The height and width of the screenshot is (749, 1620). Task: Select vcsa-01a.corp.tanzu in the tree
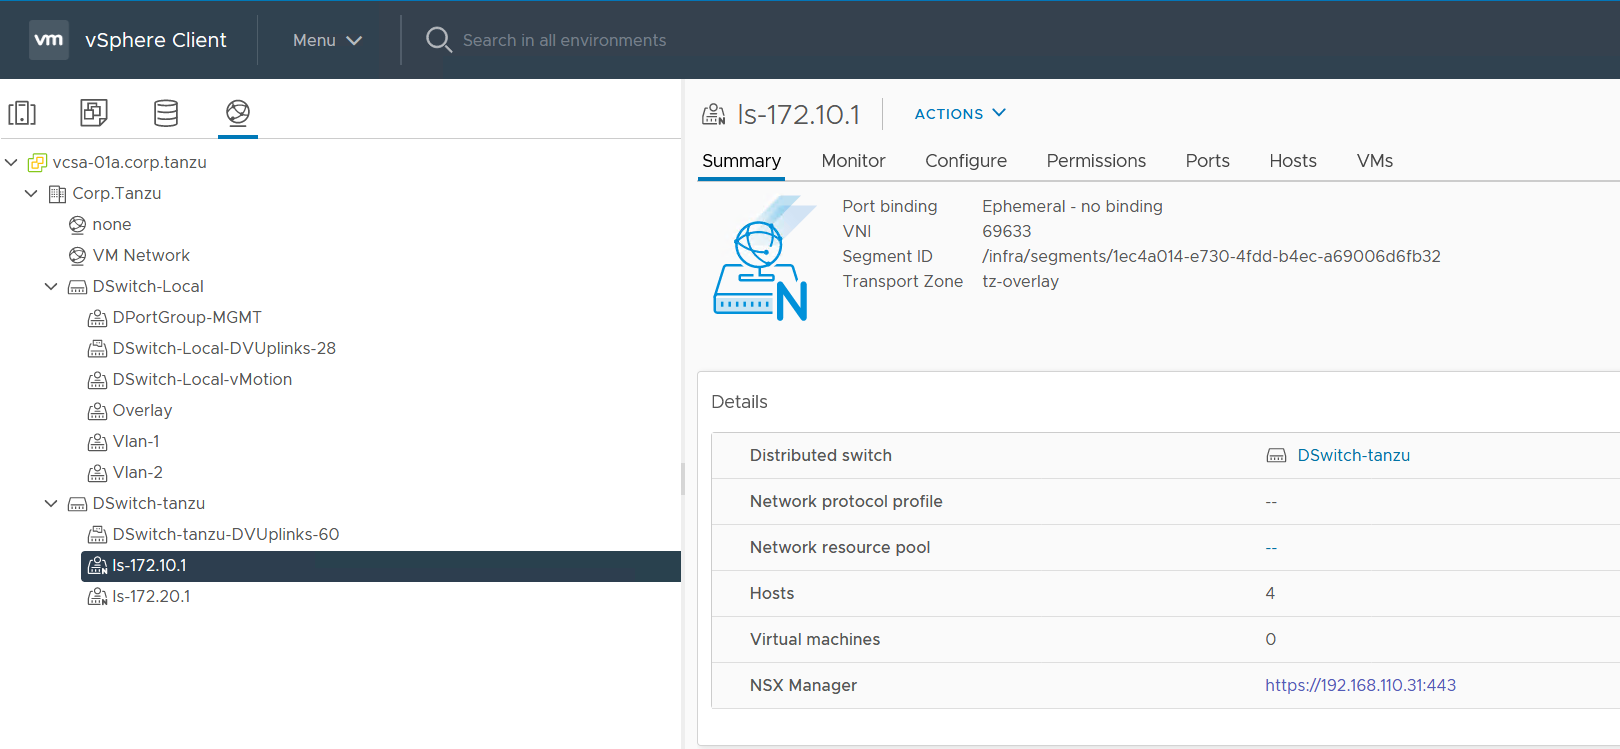pos(130,162)
